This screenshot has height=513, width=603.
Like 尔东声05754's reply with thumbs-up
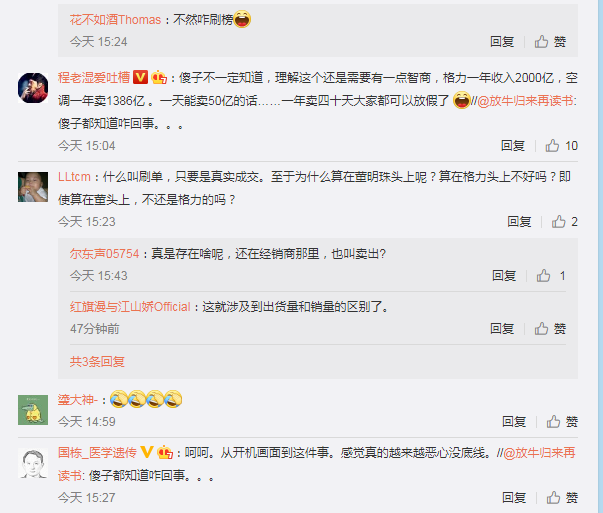click(551, 276)
